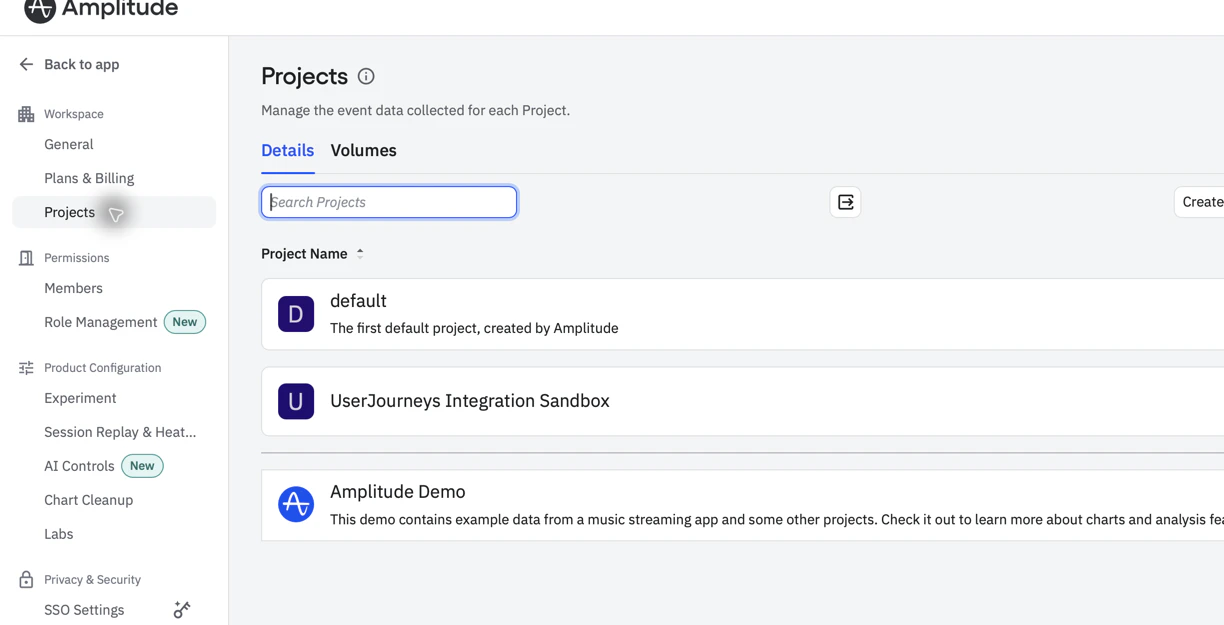Click the Create button

[1199, 202]
